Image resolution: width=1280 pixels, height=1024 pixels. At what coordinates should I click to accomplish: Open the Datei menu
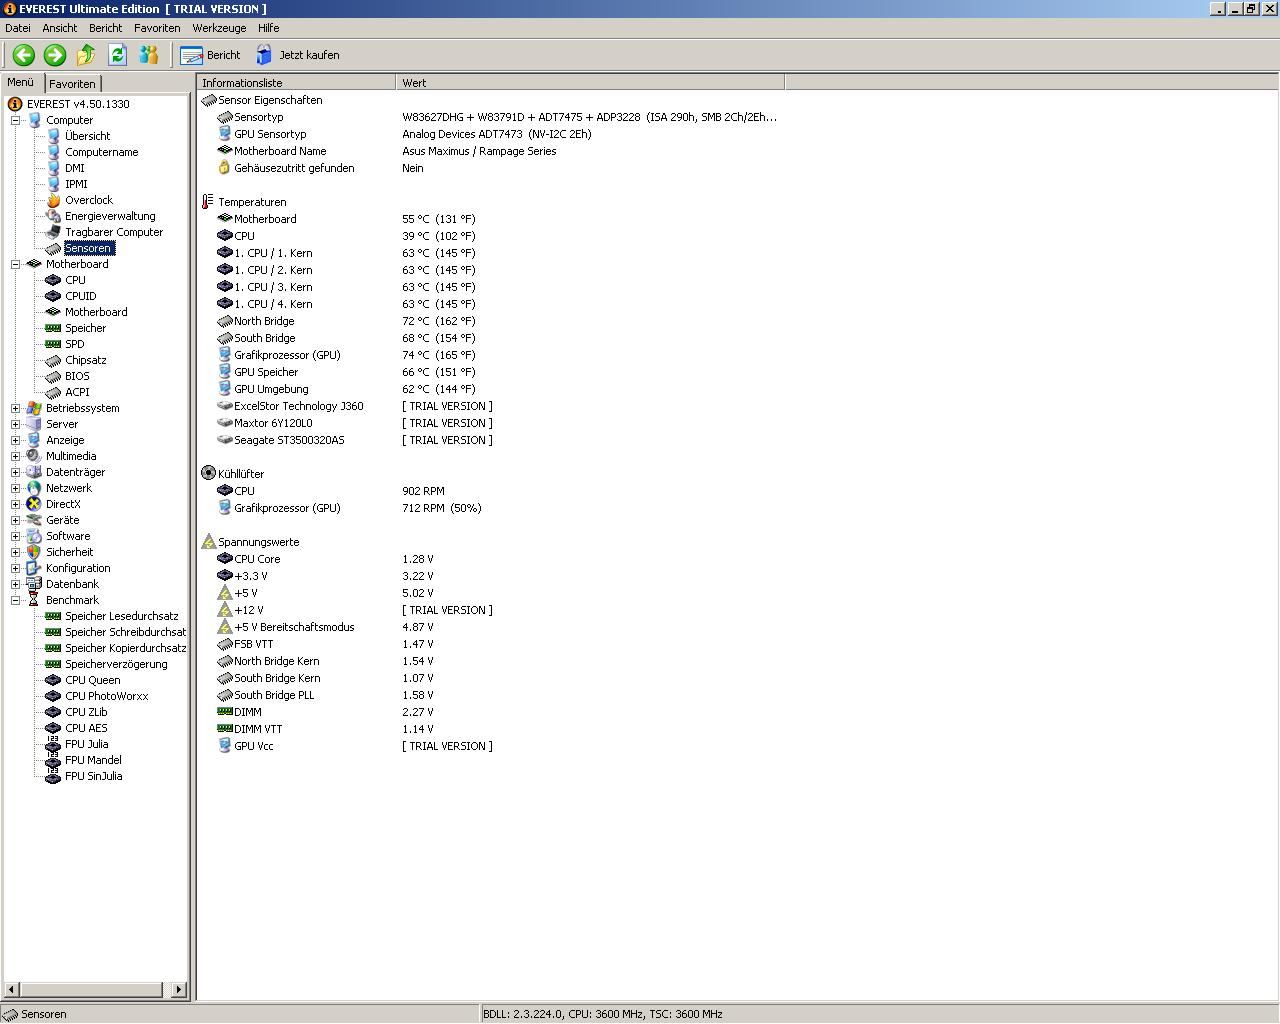coord(18,28)
